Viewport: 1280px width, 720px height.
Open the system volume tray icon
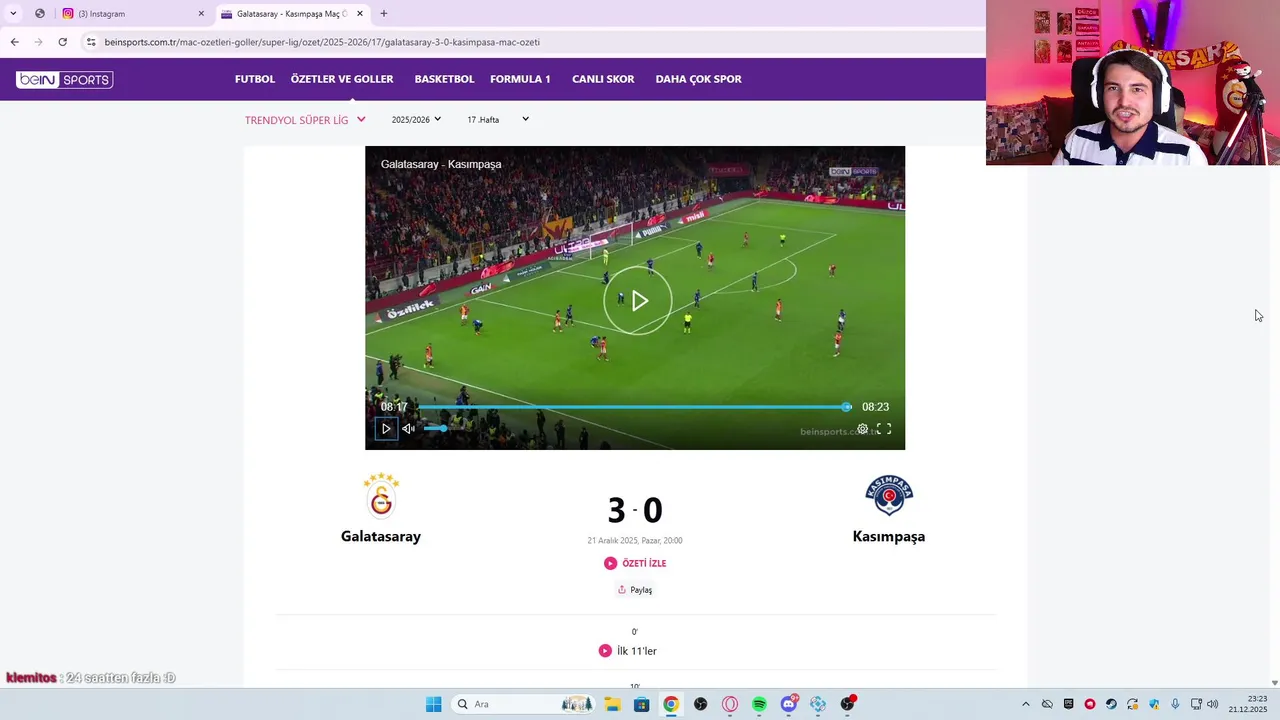1212,704
